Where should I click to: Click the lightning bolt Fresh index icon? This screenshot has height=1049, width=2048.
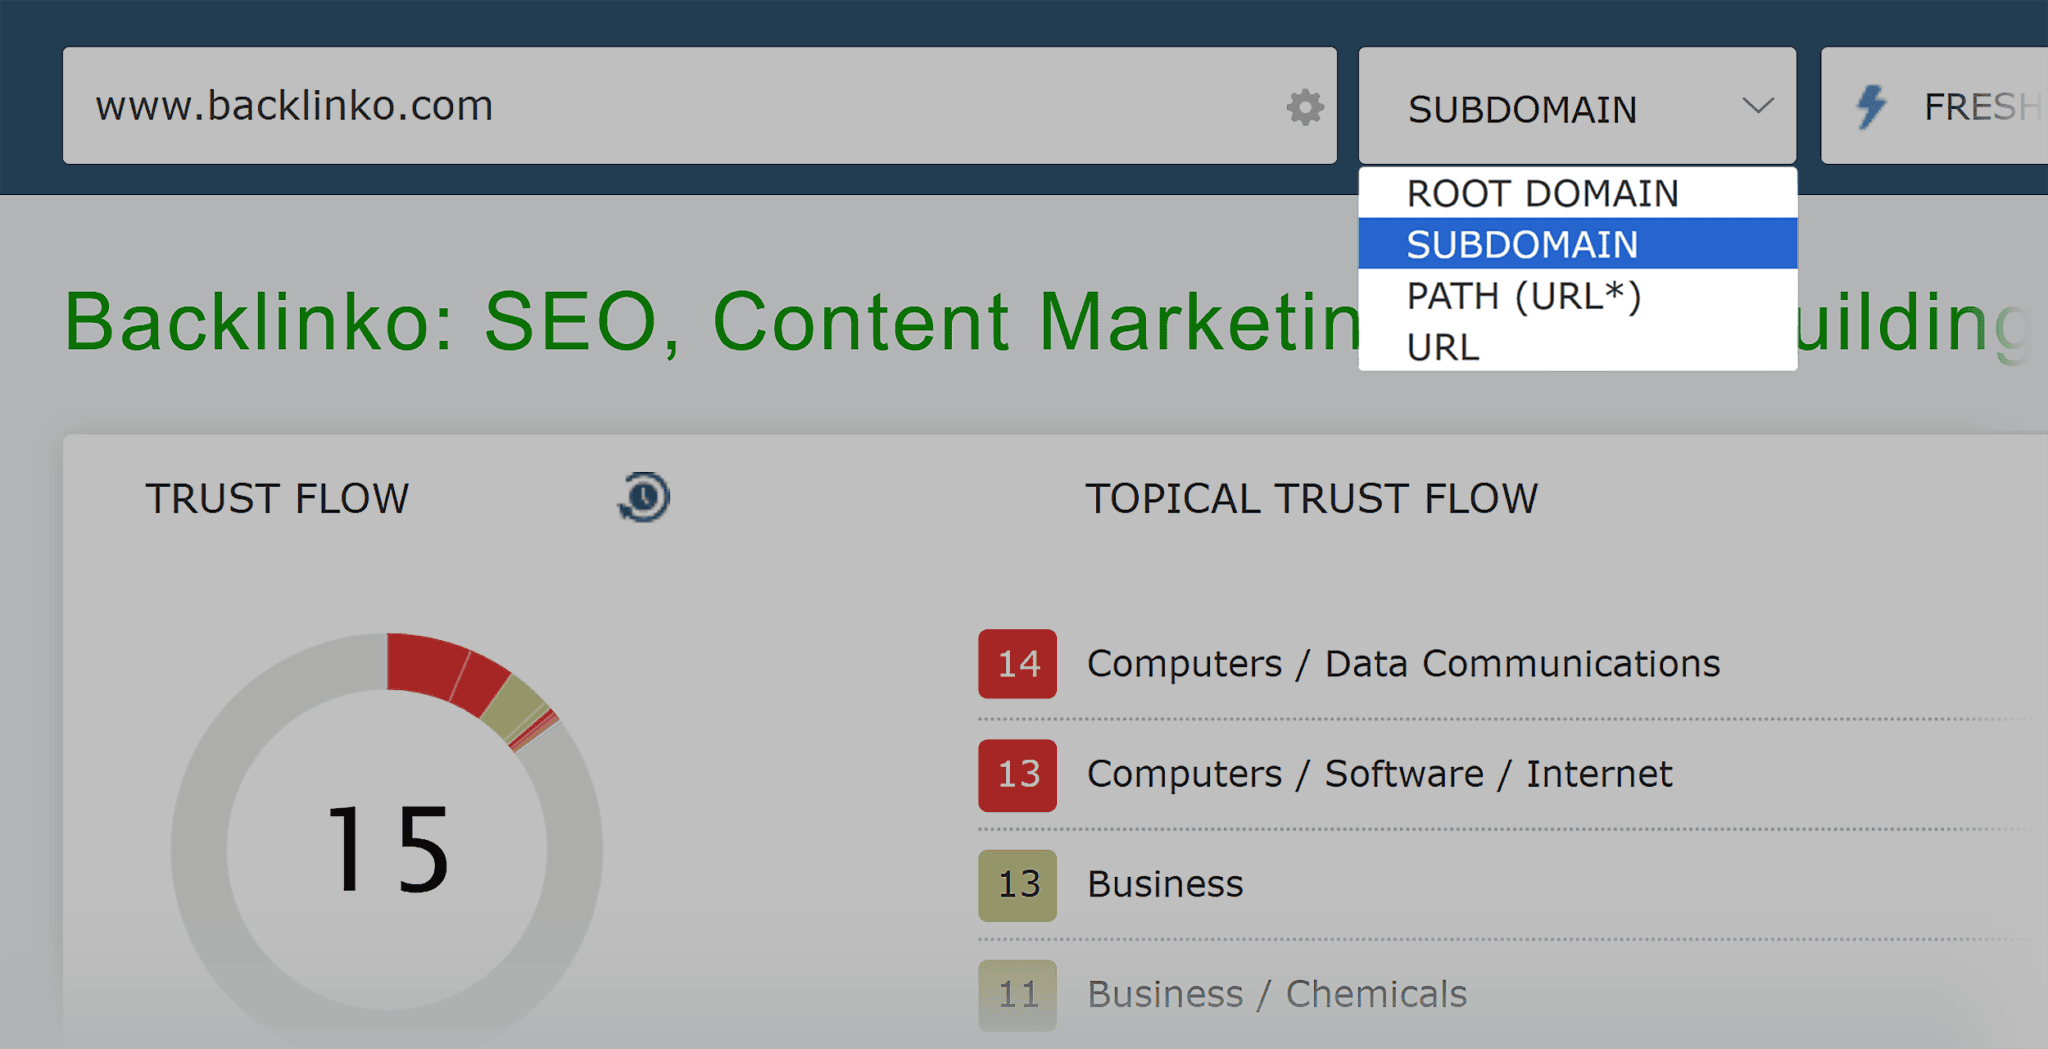pos(1871,106)
